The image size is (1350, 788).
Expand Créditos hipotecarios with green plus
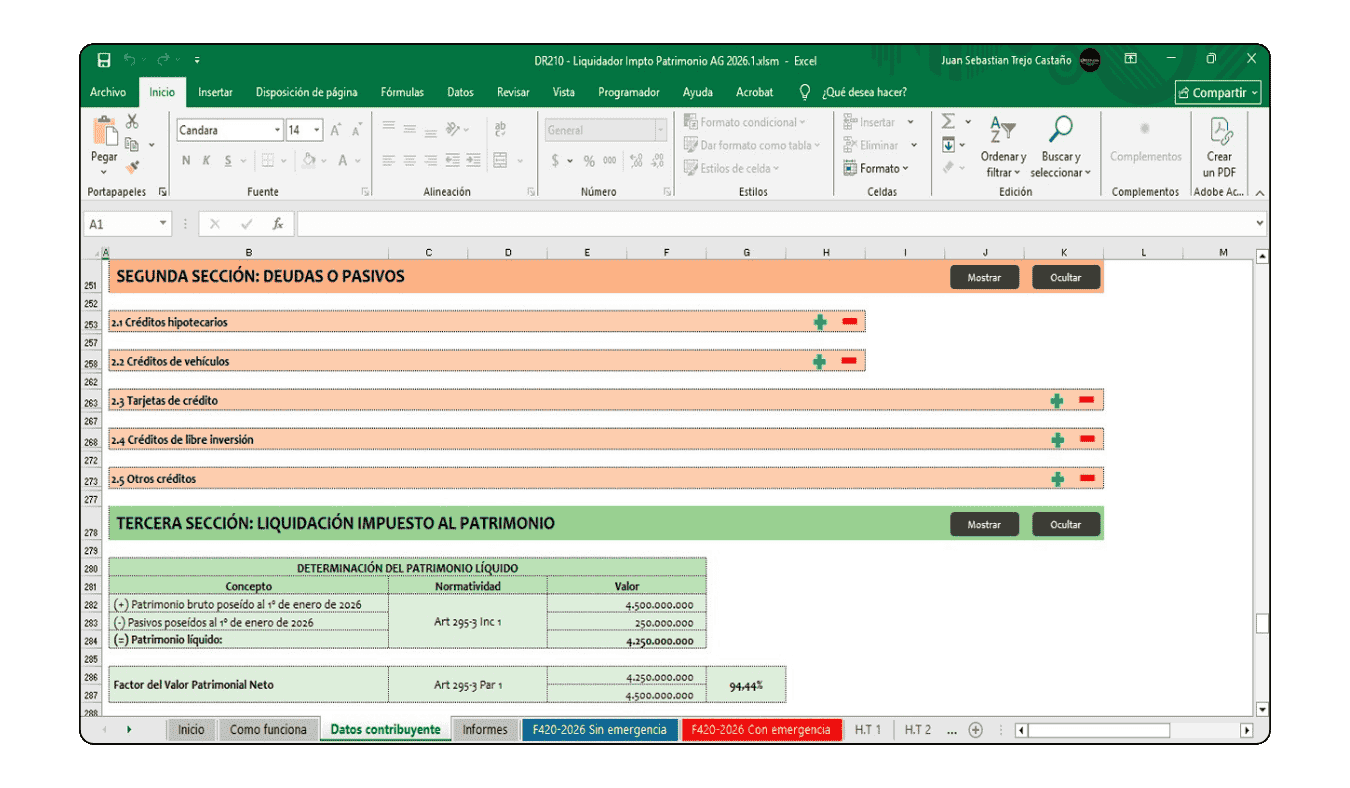[x=820, y=322]
